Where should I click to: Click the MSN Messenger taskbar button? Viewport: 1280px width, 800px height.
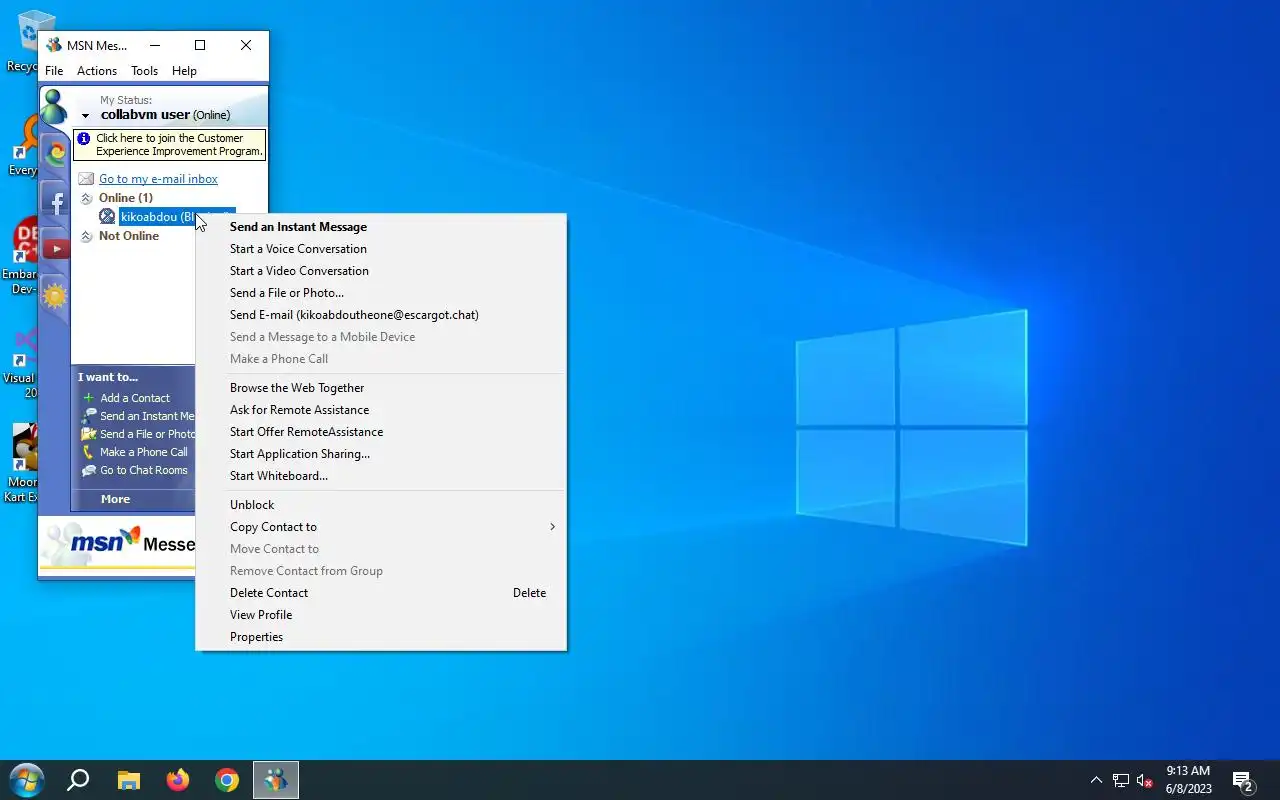click(x=276, y=780)
